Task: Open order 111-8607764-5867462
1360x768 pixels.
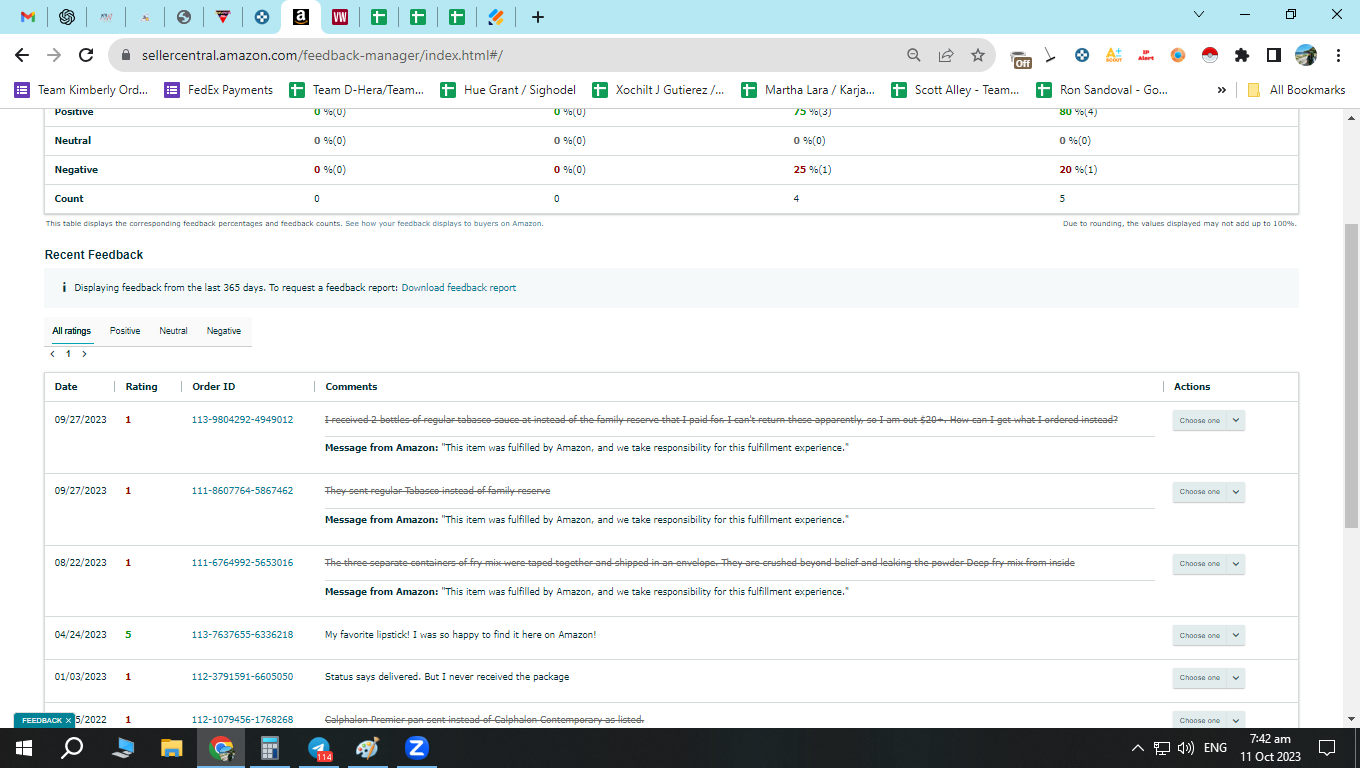Action: click(242, 491)
